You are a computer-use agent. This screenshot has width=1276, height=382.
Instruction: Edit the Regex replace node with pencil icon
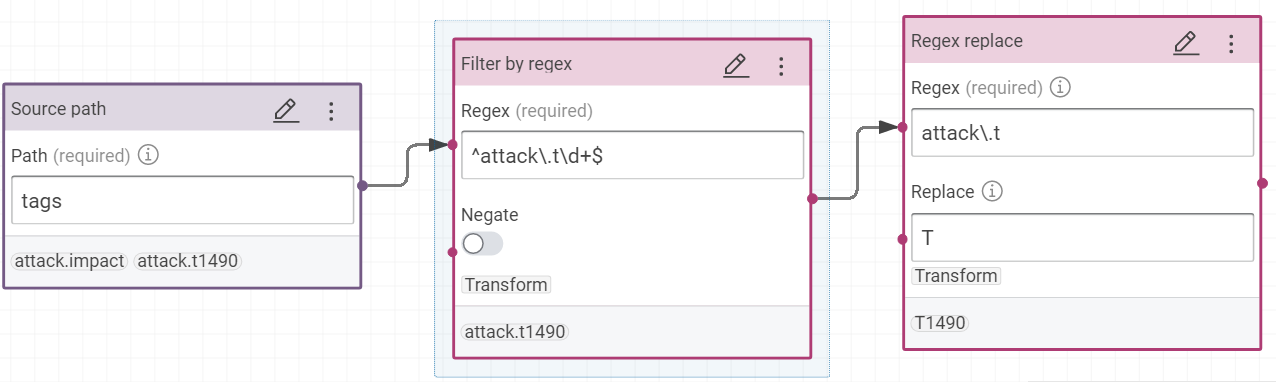(1186, 43)
